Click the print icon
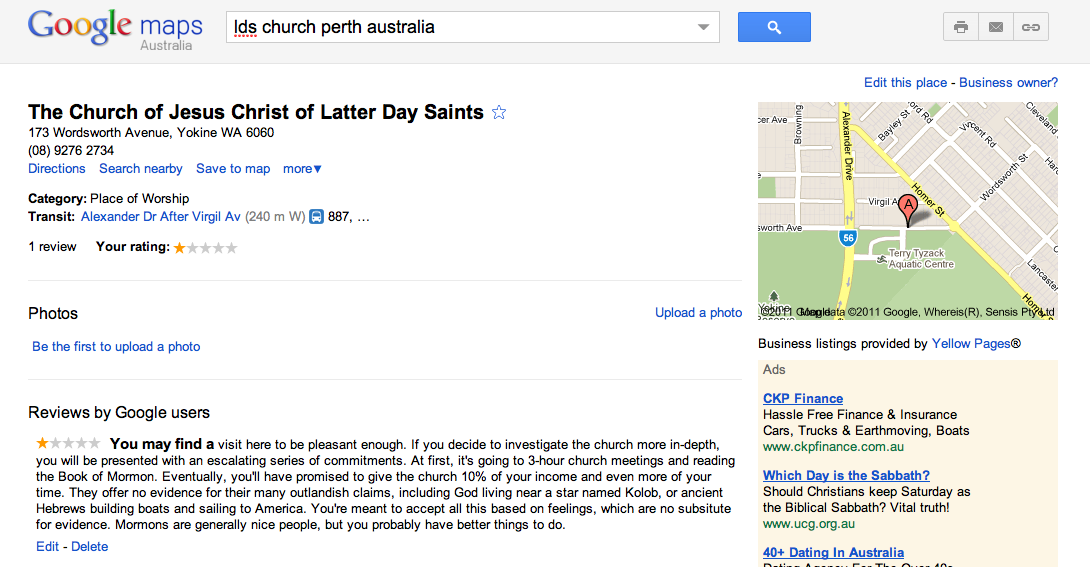This screenshot has height=567, width=1090. (961, 27)
